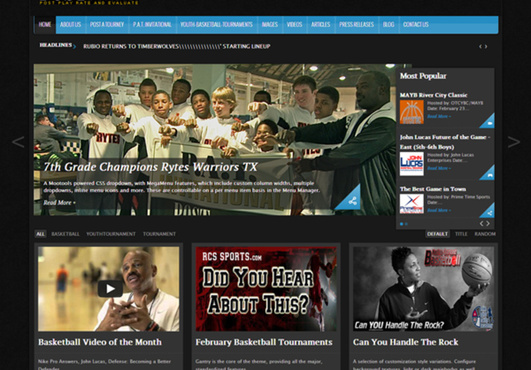531x370 pixels.
Task: Open Can You Handle The Rock title
Action: [405, 342]
